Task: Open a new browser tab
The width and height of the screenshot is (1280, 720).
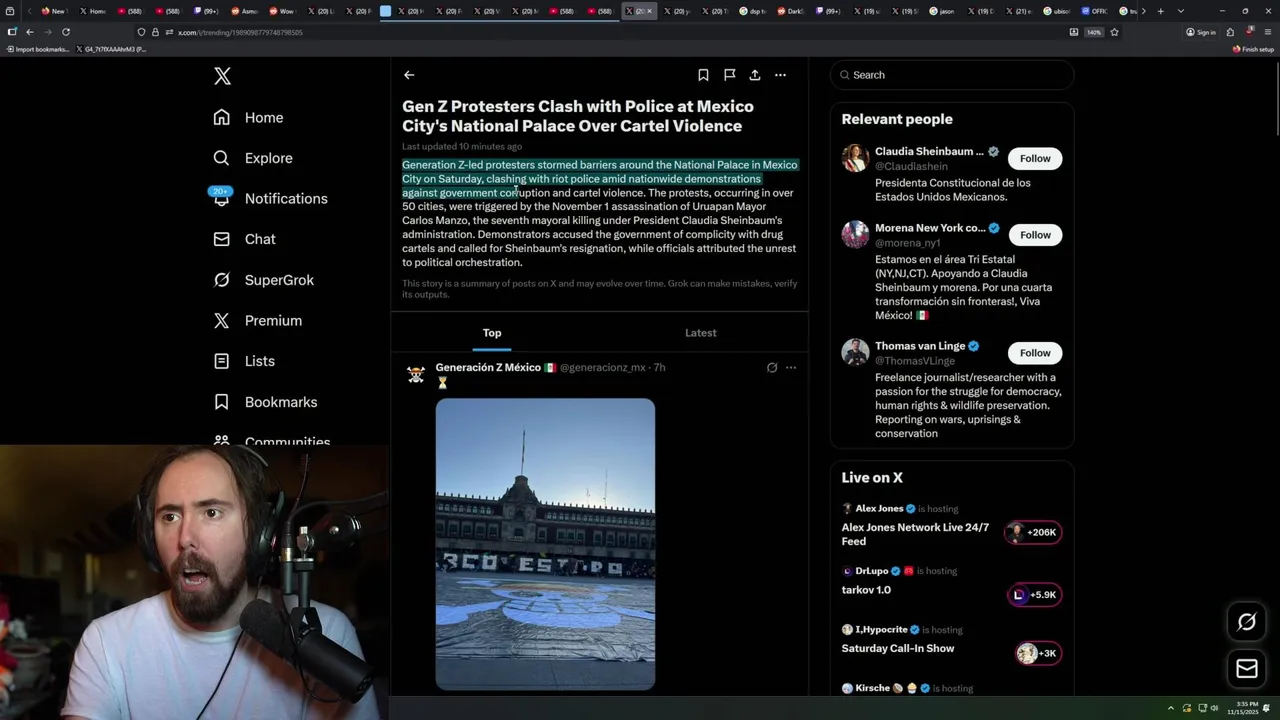Action: pyautogui.click(x=1160, y=11)
